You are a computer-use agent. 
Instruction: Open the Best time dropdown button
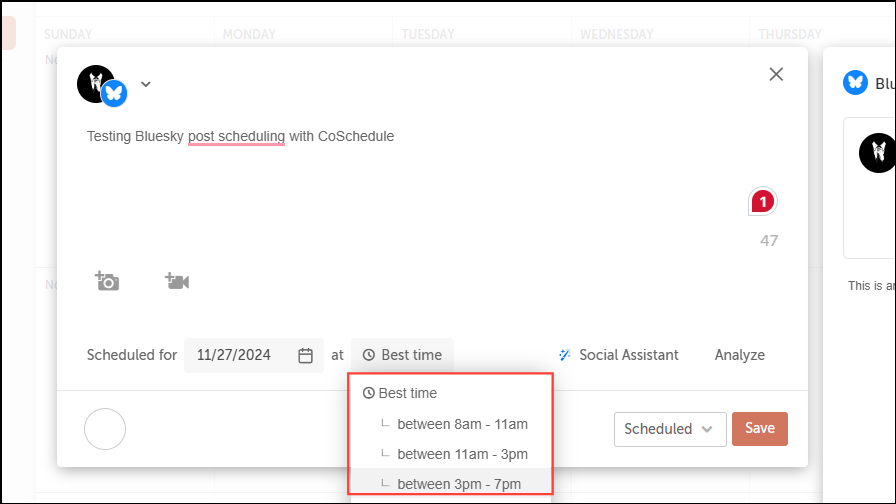coord(402,355)
